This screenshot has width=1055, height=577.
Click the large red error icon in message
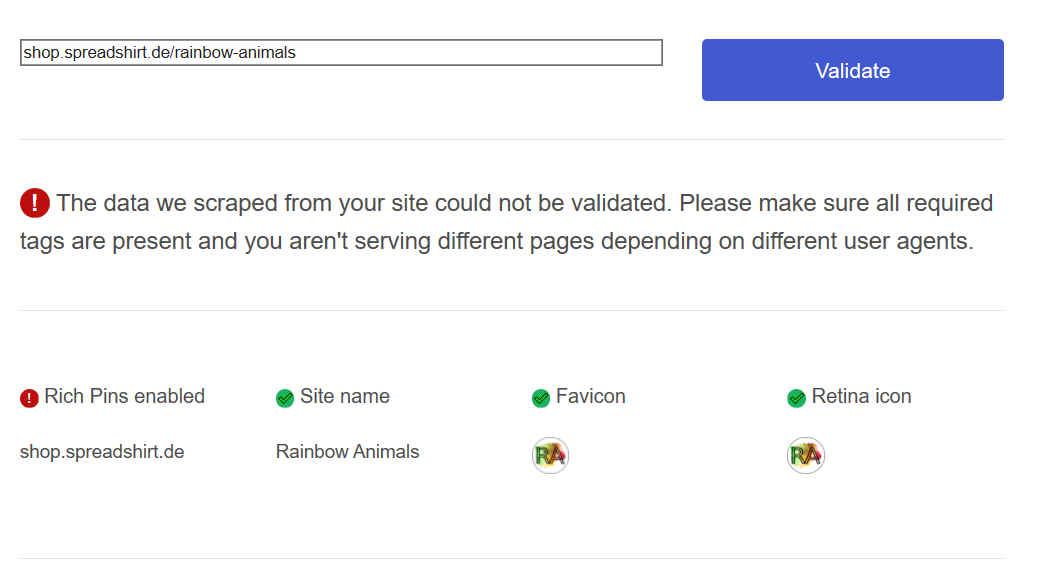35,203
